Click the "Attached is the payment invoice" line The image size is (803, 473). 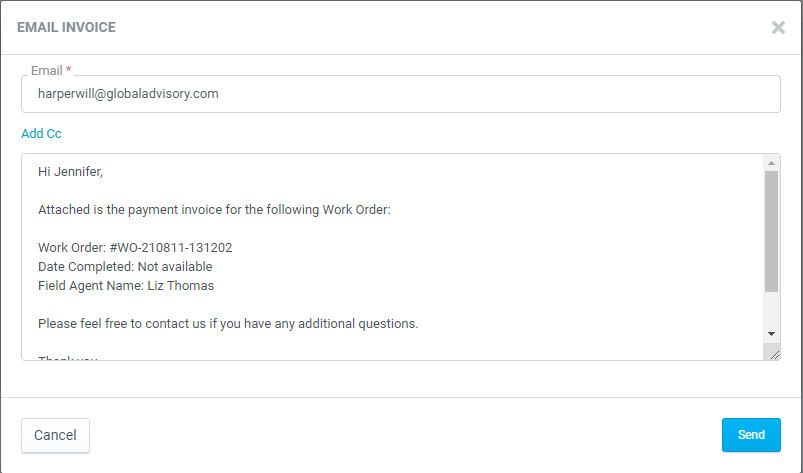[214, 210]
